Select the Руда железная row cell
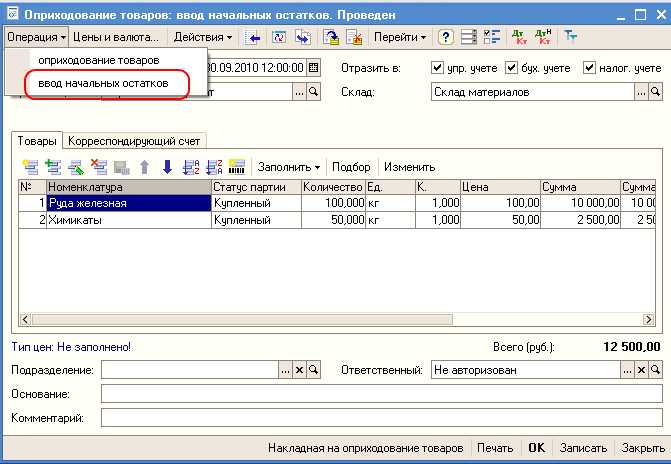671x464 pixels. coord(129,203)
